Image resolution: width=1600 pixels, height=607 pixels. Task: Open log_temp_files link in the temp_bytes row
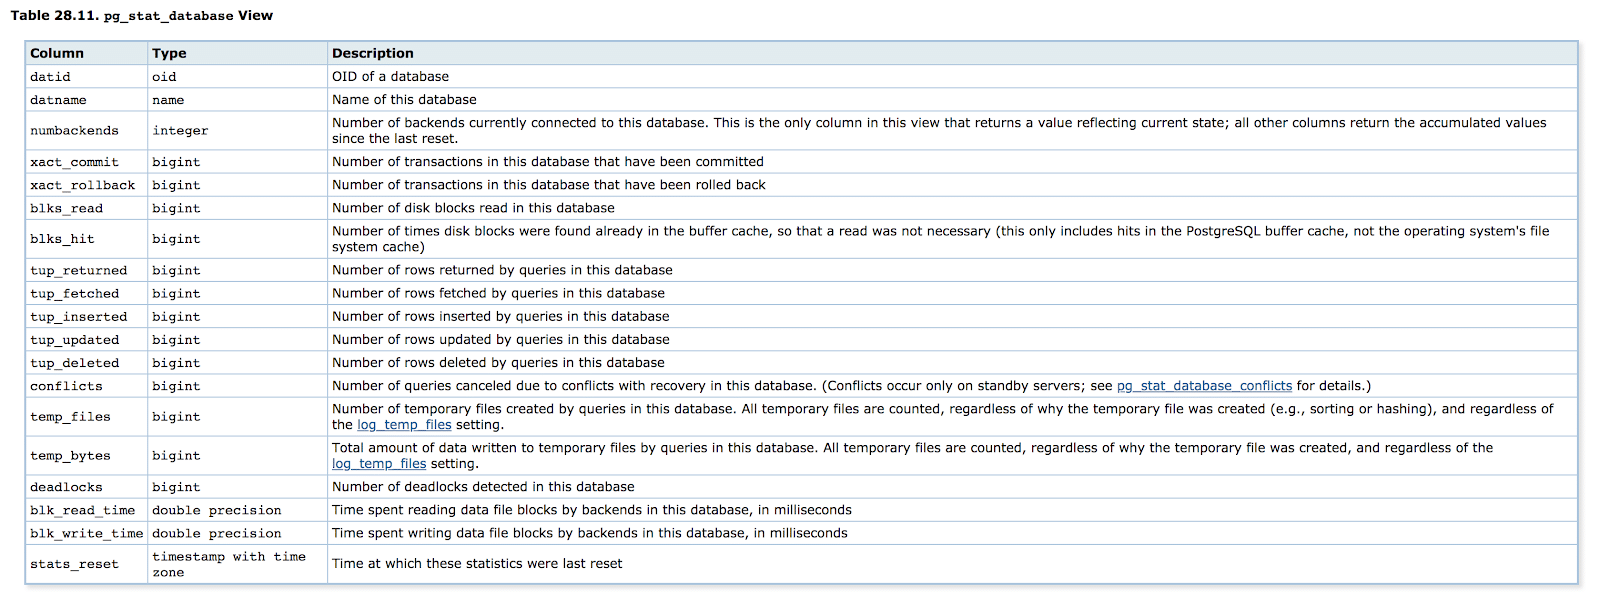379,464
